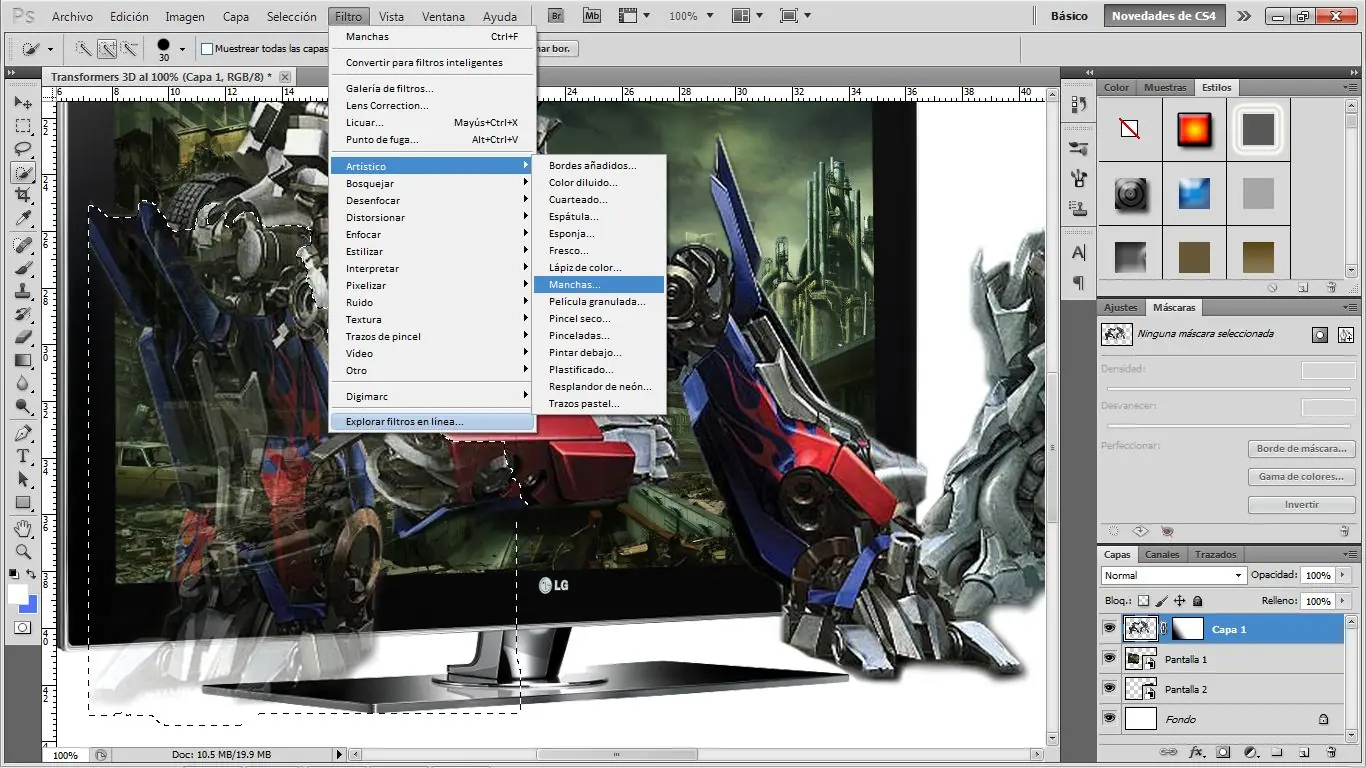This screenshot has height=768, width=1366.
Task: Select the Zoom tool in the toolbox
Action: tap(23, 551)
